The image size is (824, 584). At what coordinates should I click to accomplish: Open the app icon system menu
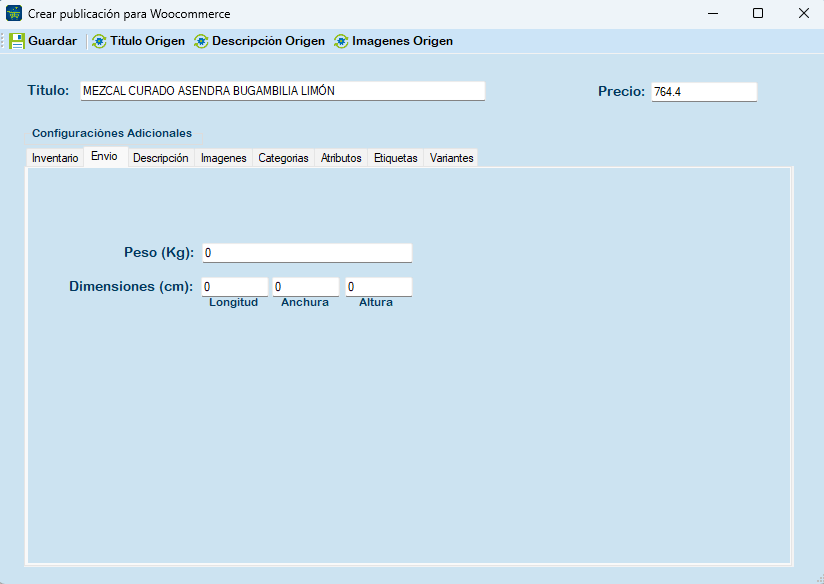point(14,13)
